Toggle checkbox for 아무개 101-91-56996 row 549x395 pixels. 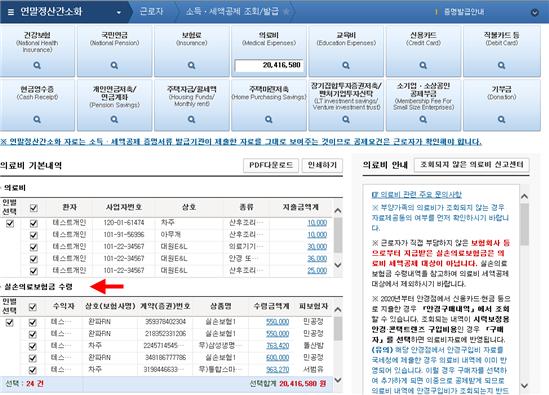coord(34,235)
